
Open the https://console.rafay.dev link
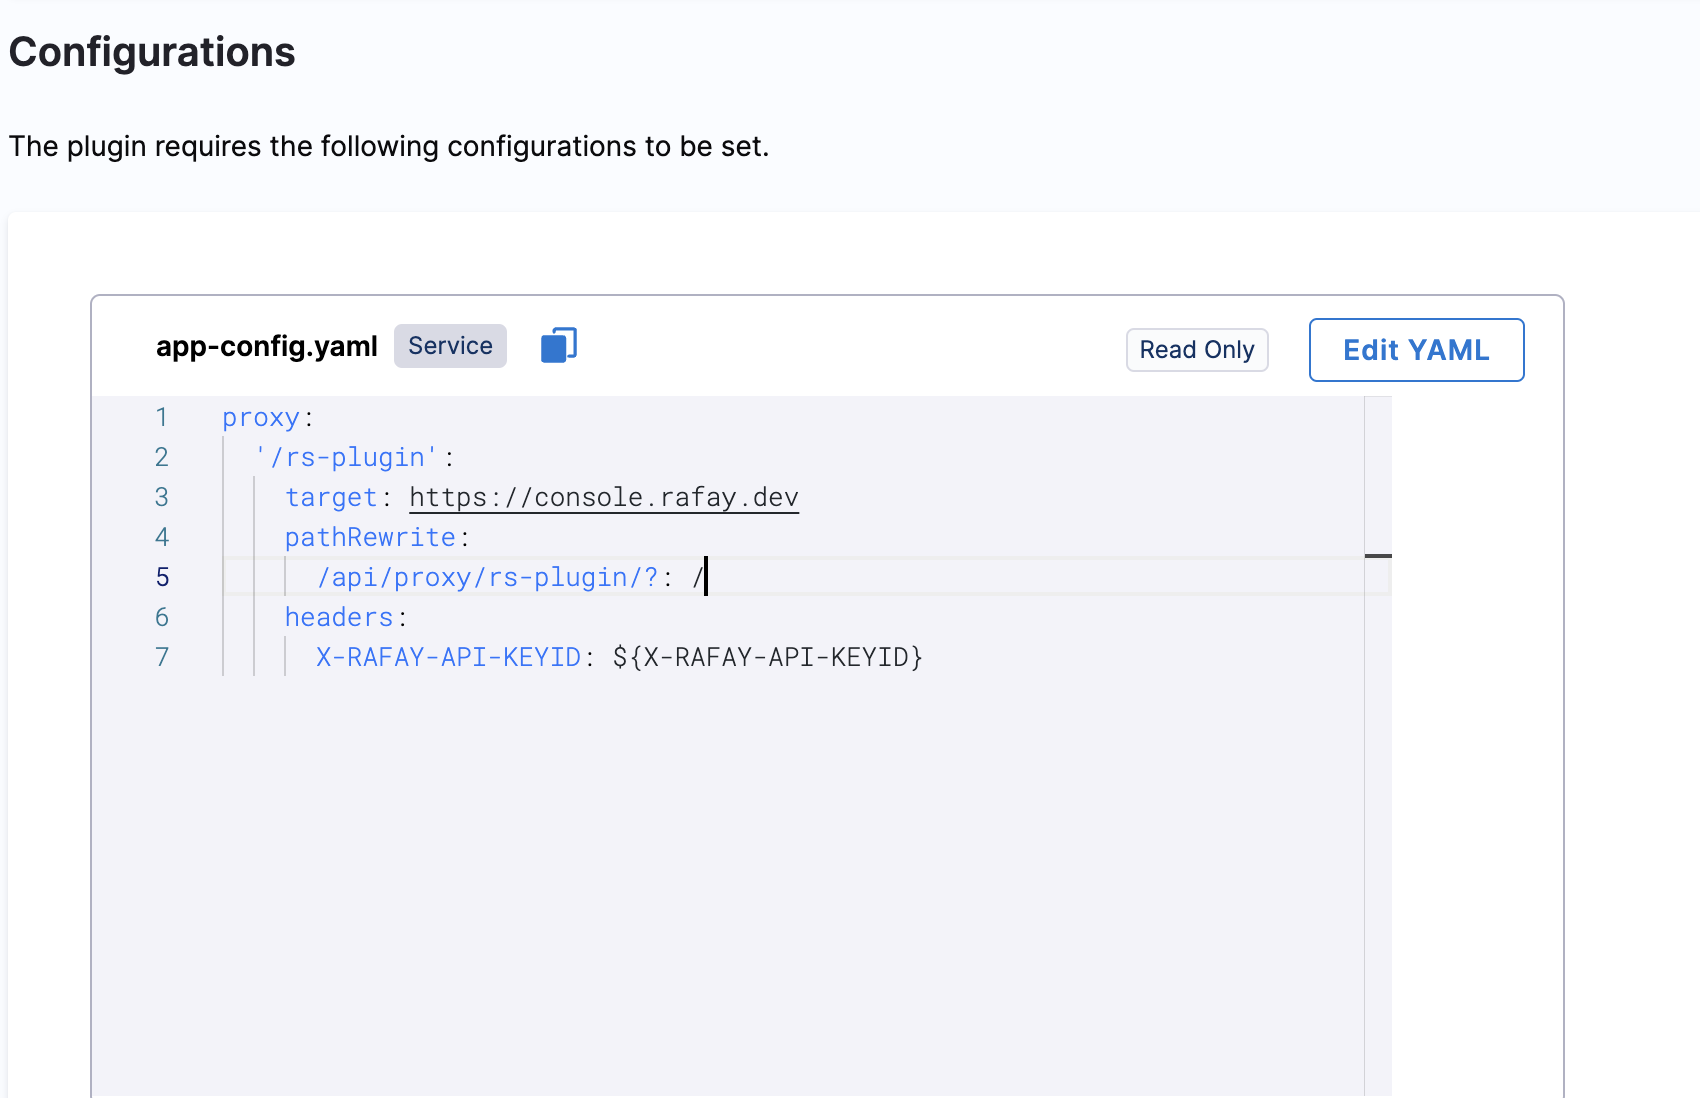click(603, 497)
